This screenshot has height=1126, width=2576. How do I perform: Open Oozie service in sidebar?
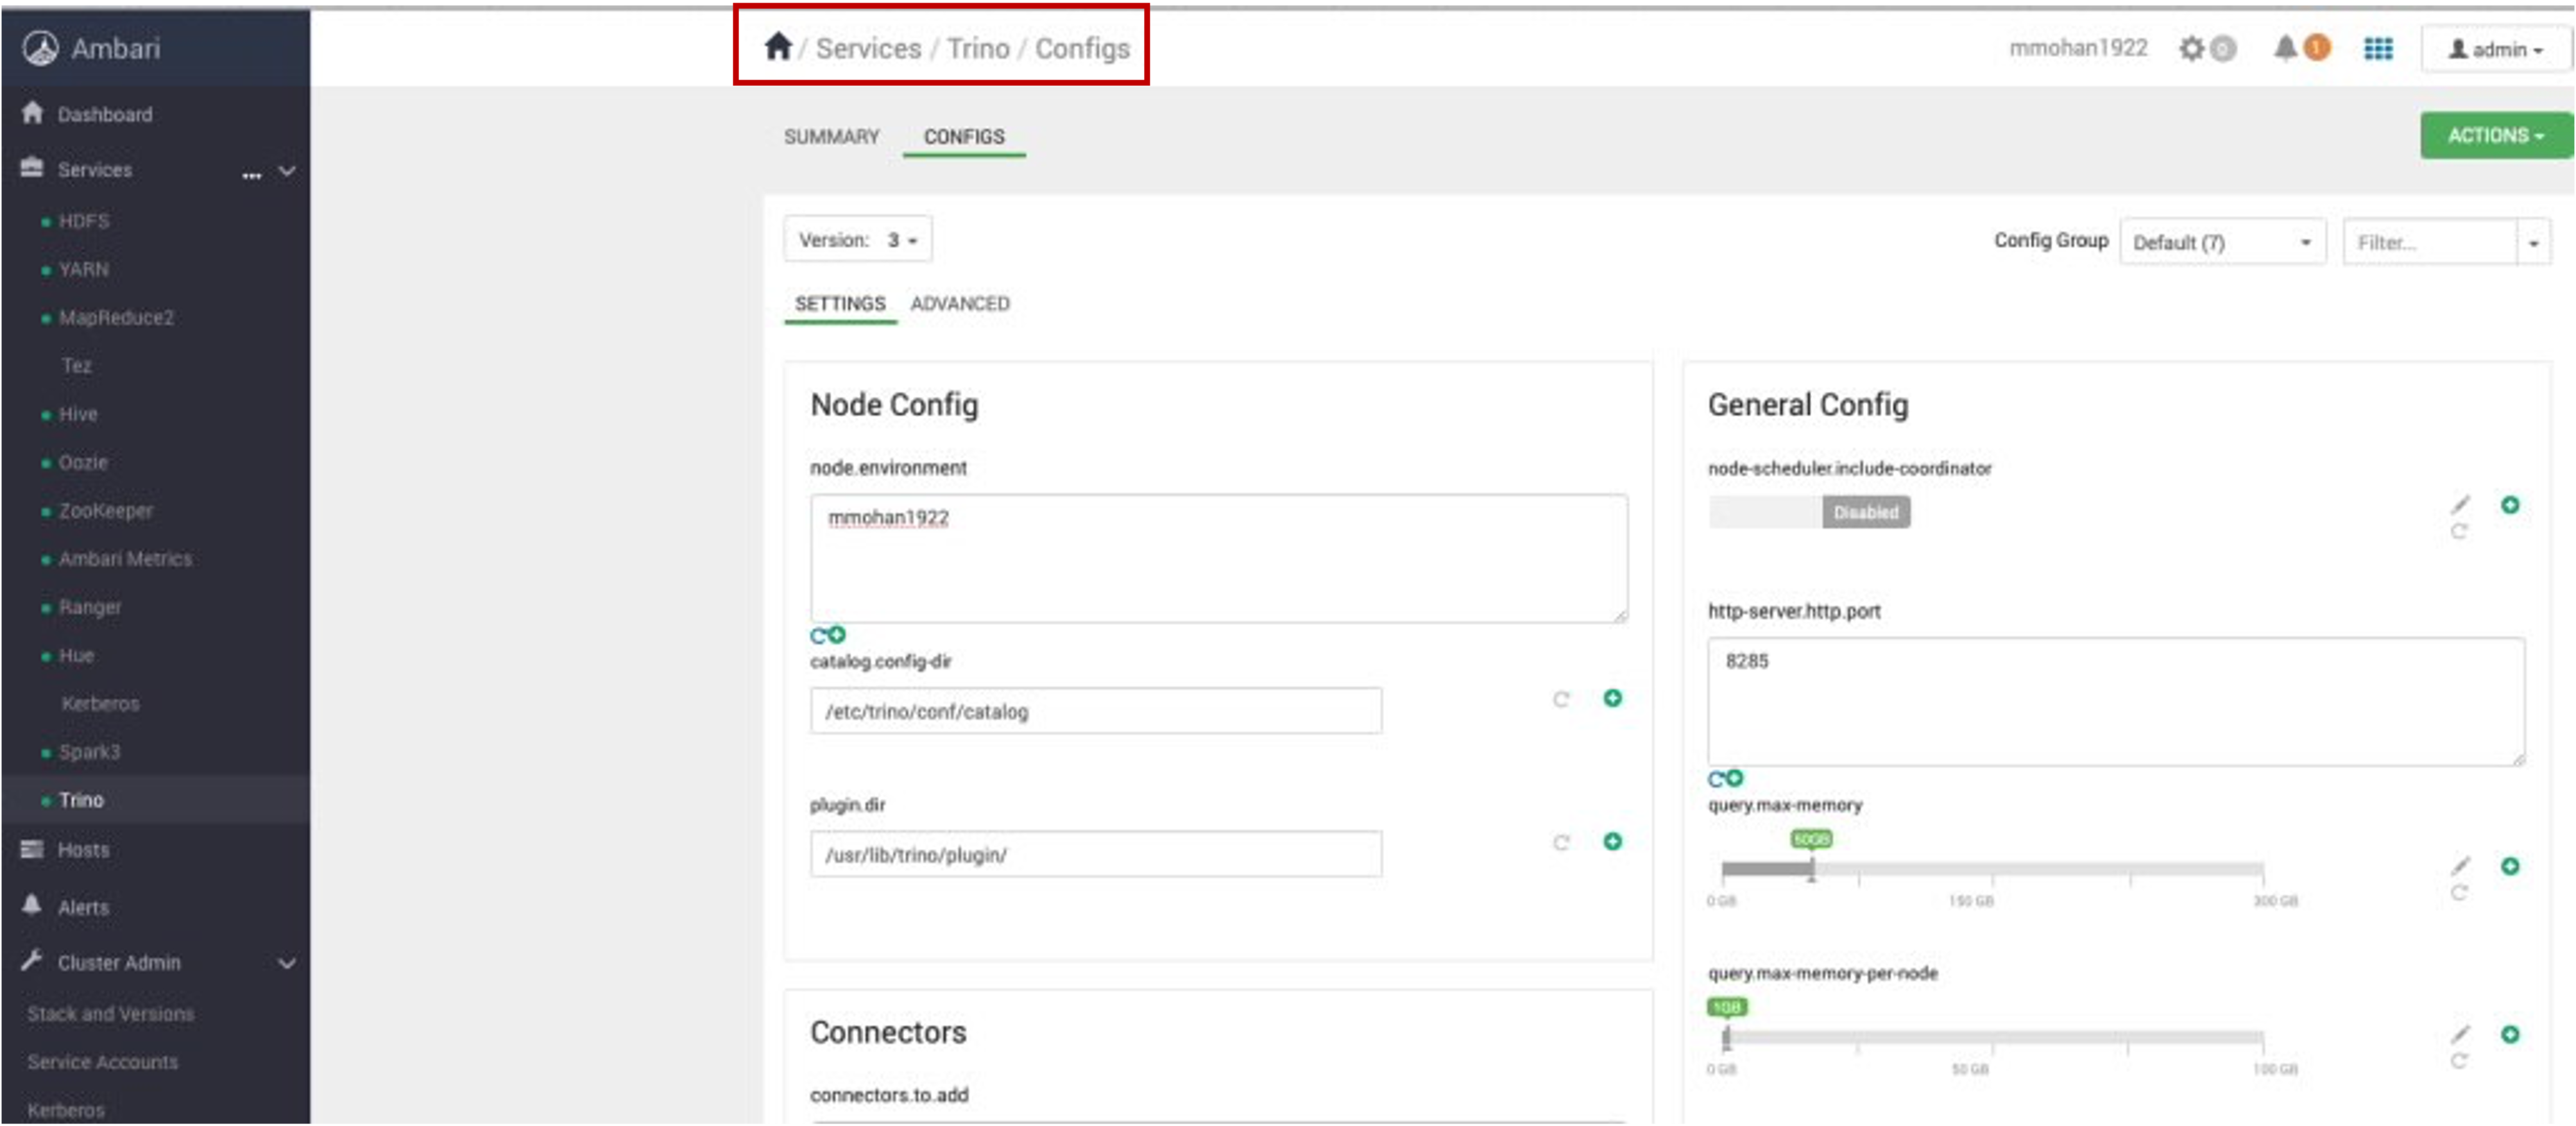[x=82, y=462]
